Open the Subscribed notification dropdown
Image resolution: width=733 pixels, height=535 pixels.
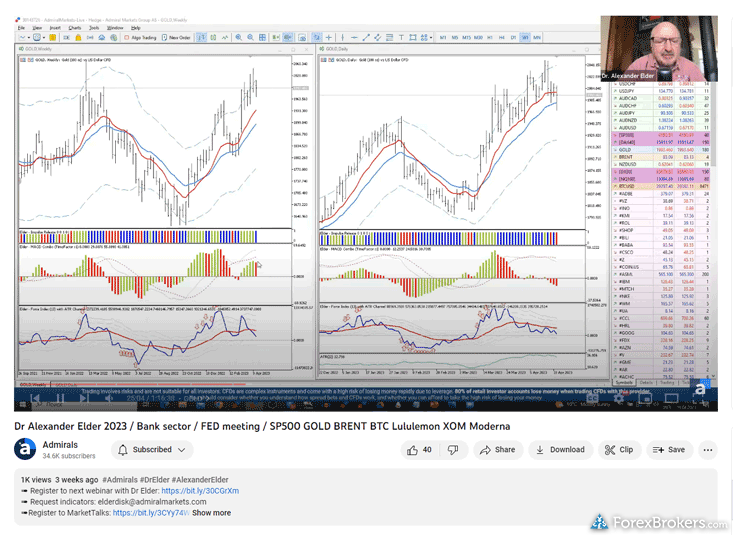pos(152,450)
